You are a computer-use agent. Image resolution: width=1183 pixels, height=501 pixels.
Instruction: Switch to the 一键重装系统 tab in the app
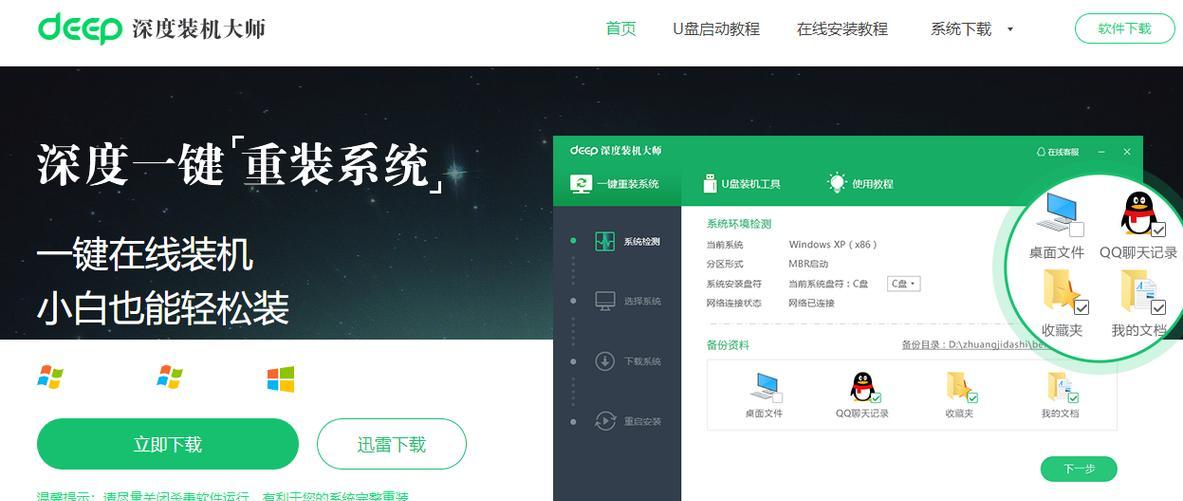[x=617, y=183]
